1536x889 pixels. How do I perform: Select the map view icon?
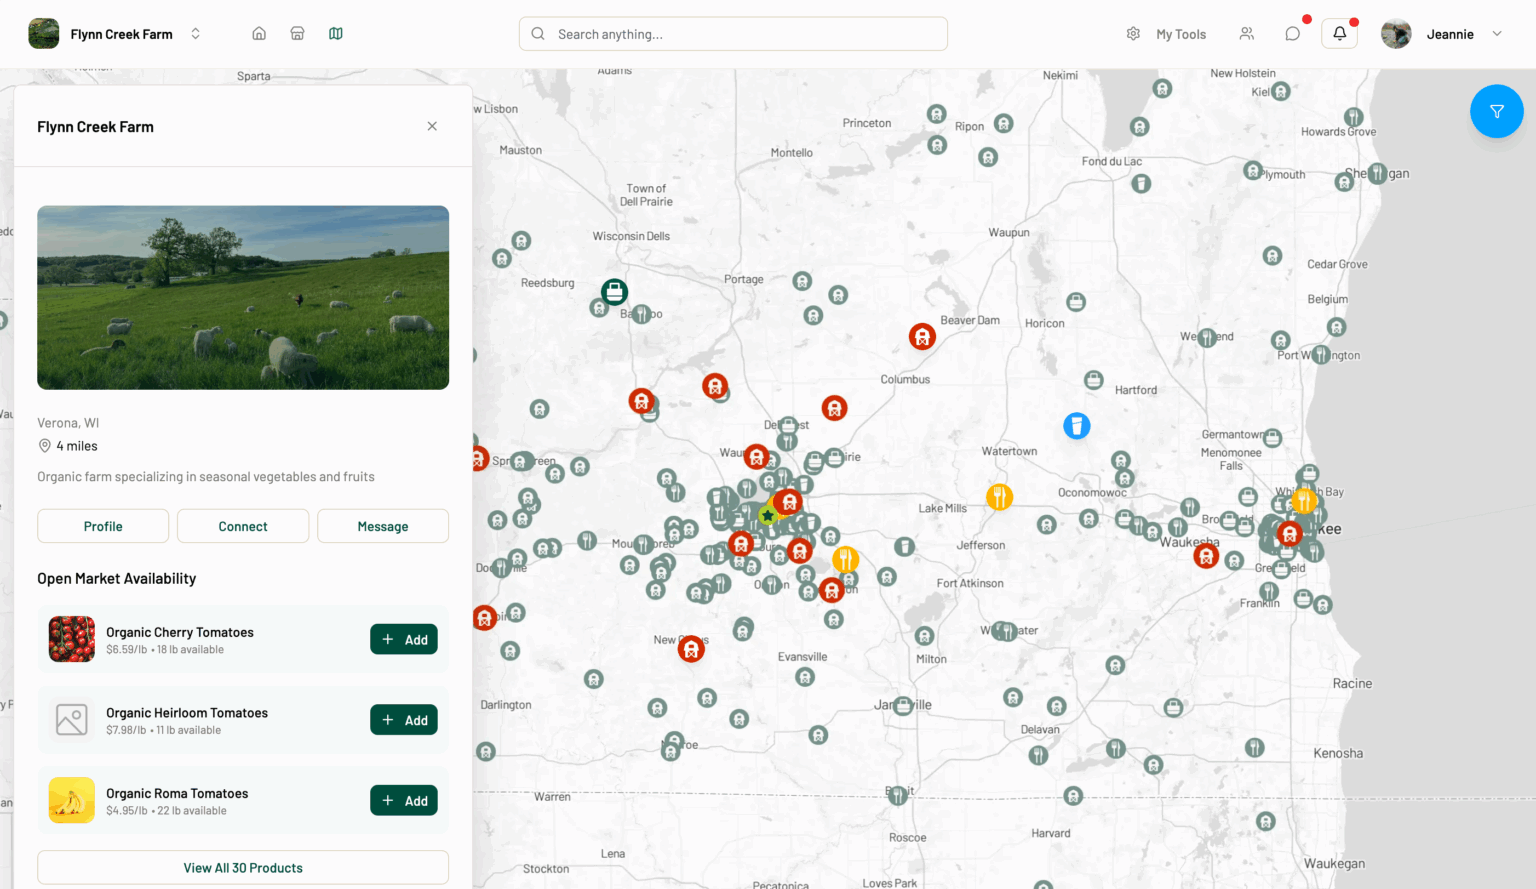[x=336, y=34]
